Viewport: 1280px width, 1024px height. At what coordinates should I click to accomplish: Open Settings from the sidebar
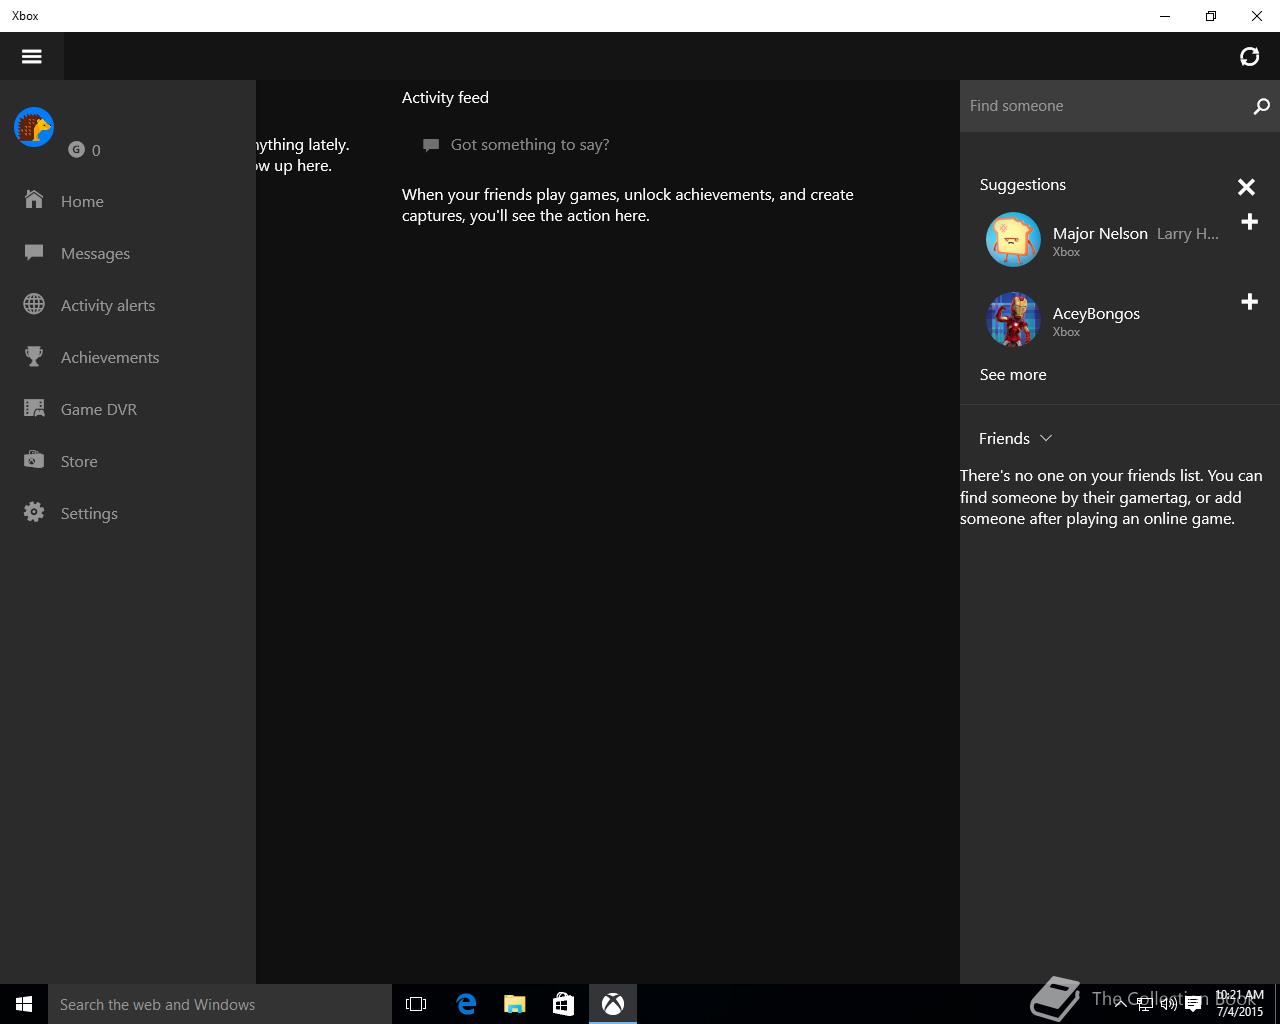point(128,513)
